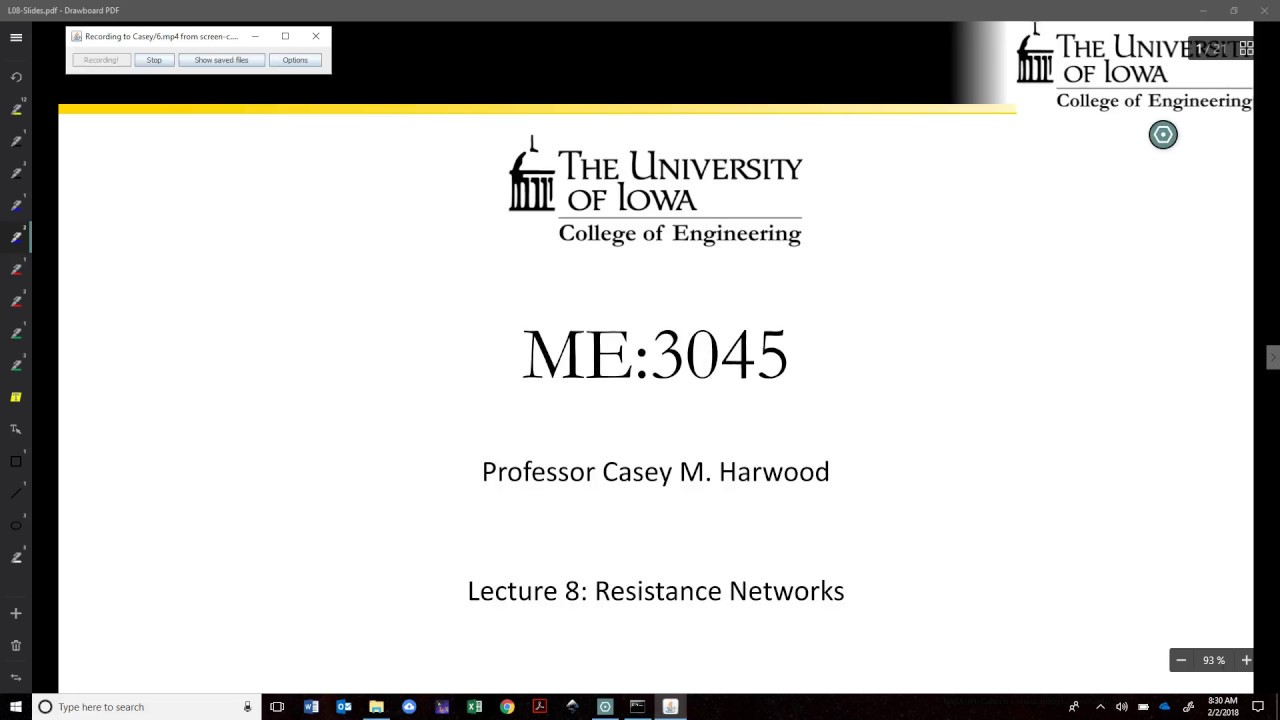Open the command prompt taskbar icon
Image resolution: width=1280 pixels, height=720 pixels.
[x=637, y=707]
